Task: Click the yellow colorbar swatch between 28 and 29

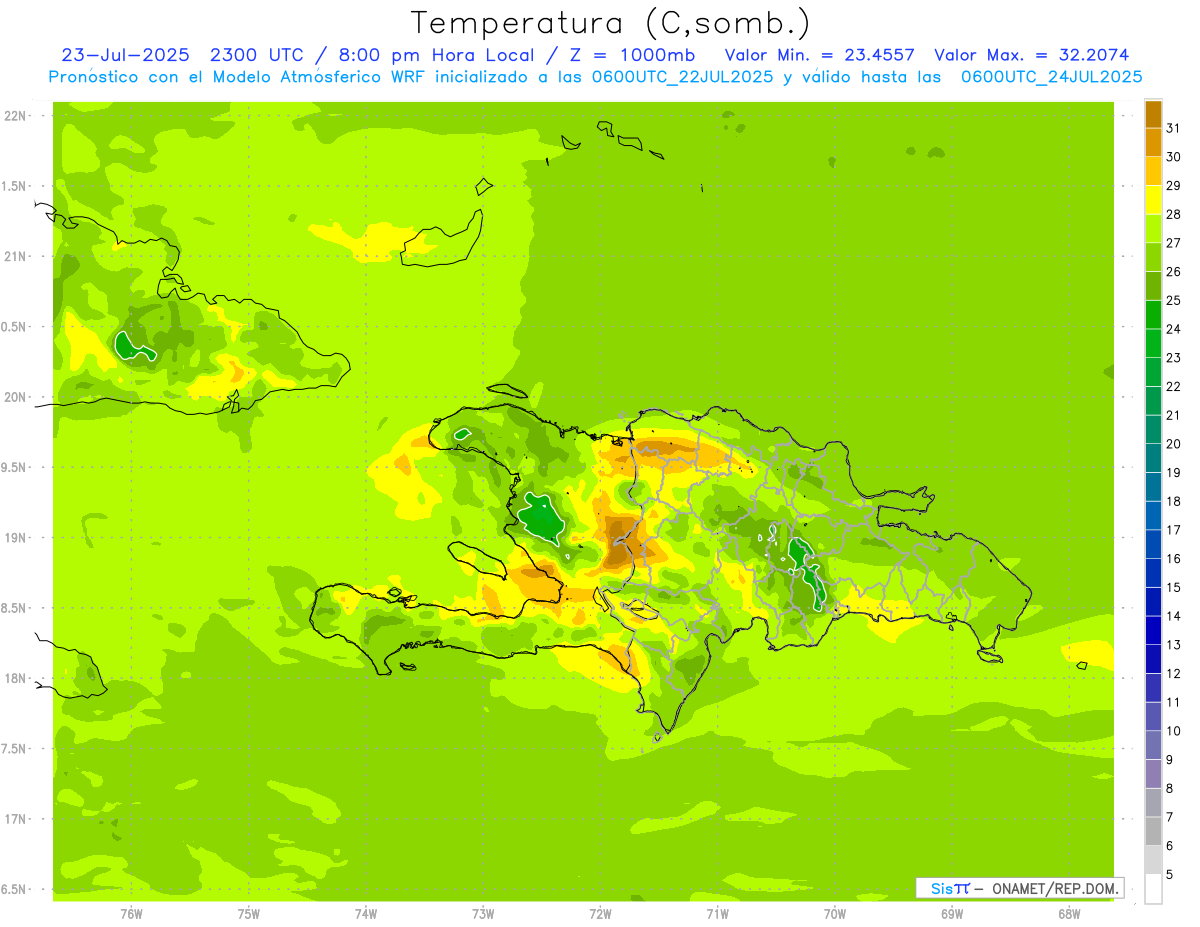Action: (1153, 200)
